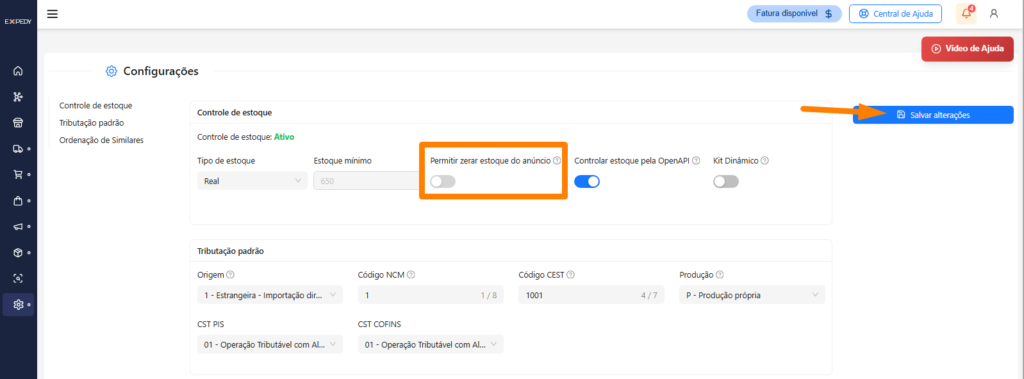Open the notifications bell

967,13
